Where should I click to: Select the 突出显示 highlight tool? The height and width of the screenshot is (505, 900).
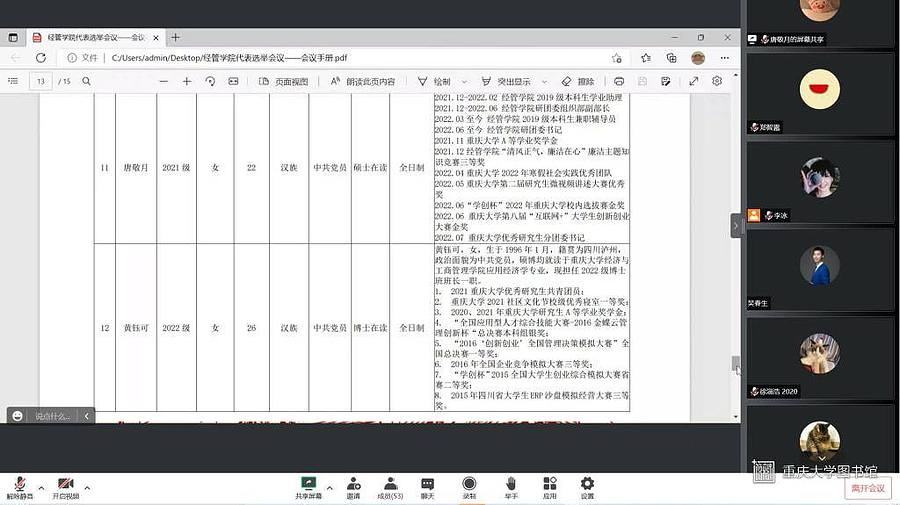click(506, 81)
